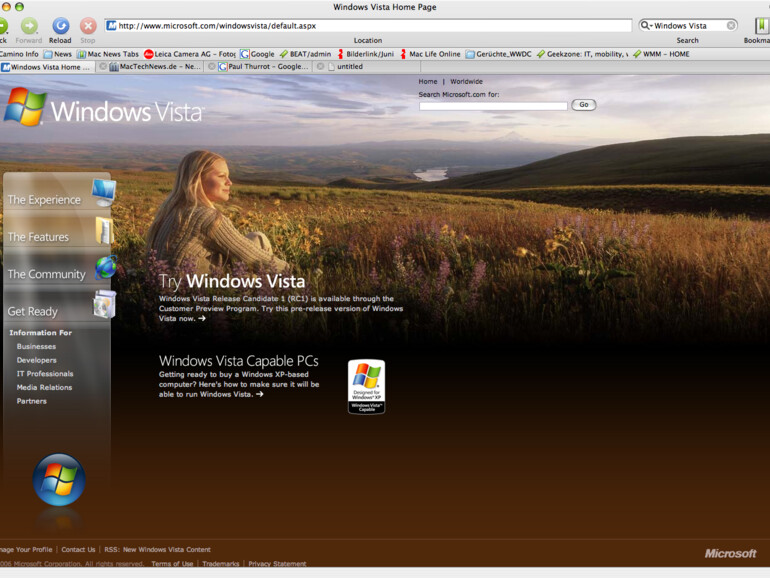Click the globe icon beside The Community

[x=106, y=267]
